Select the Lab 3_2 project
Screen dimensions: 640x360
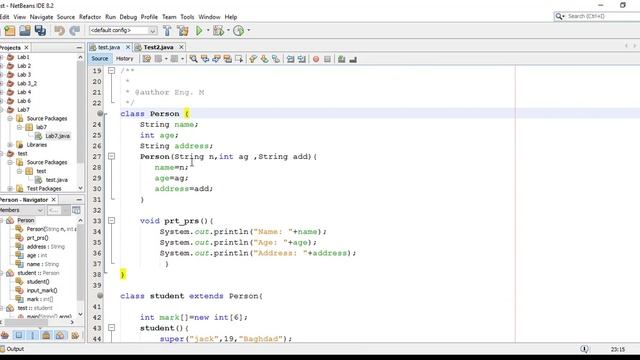pos(27,83)
